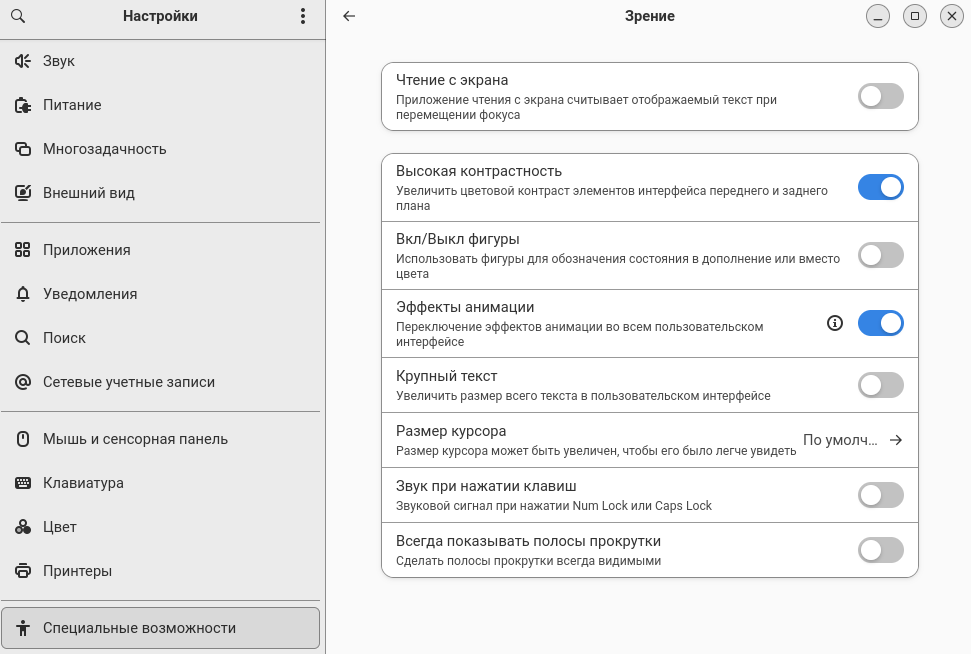Go back with the arrow button

[349, 16]
